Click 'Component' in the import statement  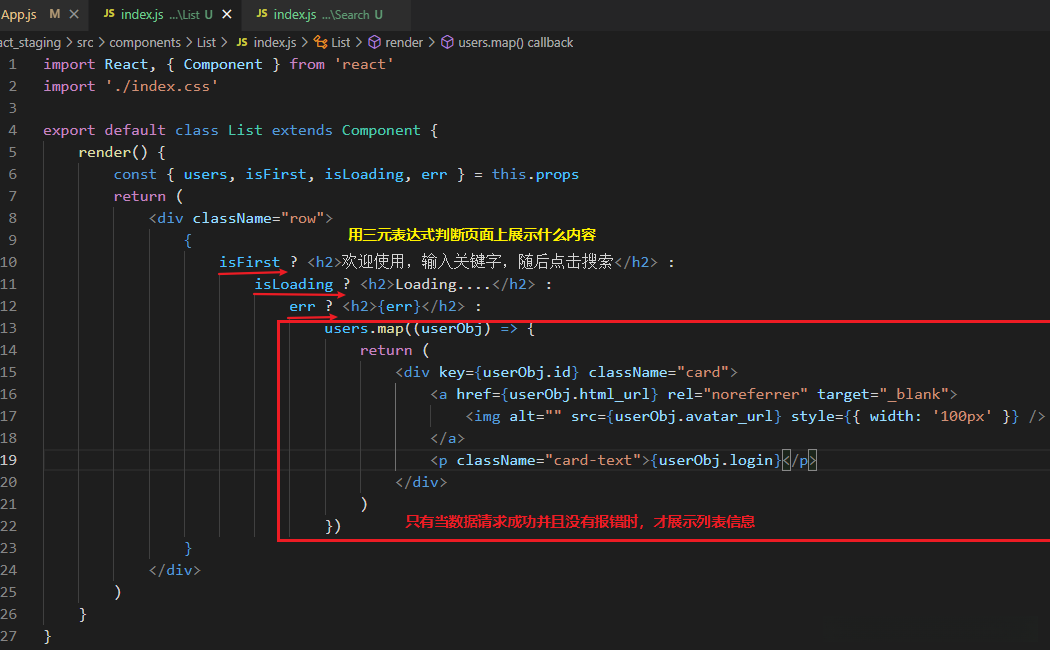223,64
